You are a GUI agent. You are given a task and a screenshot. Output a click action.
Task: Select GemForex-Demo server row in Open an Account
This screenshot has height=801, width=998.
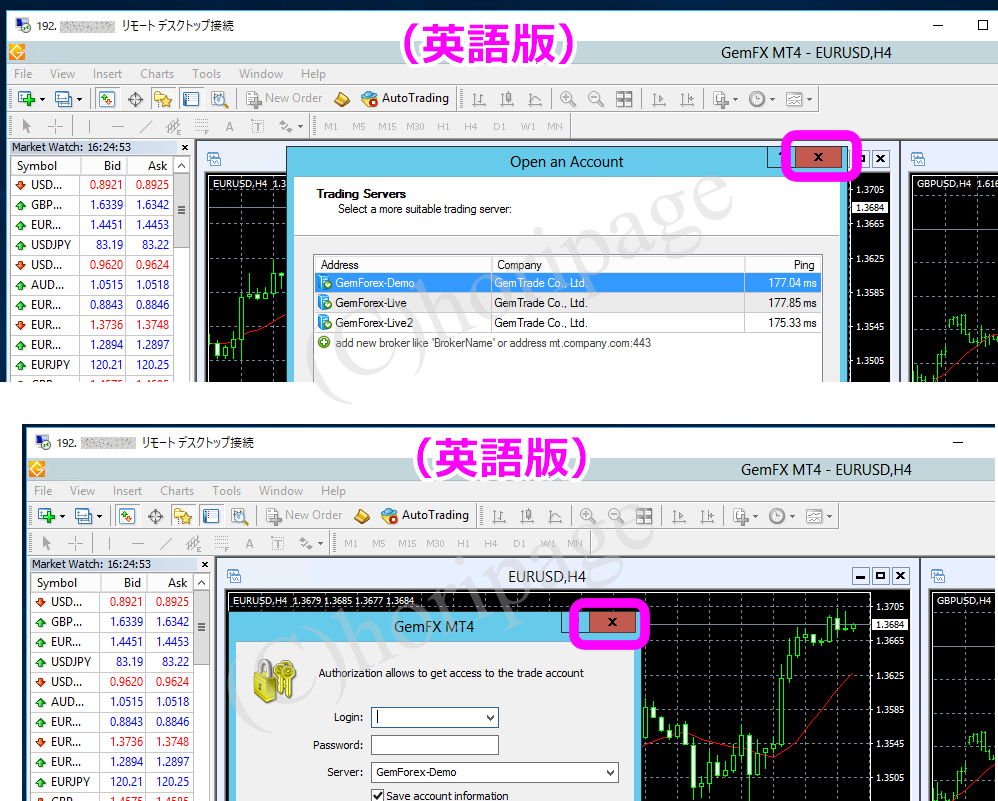point(568,283)
